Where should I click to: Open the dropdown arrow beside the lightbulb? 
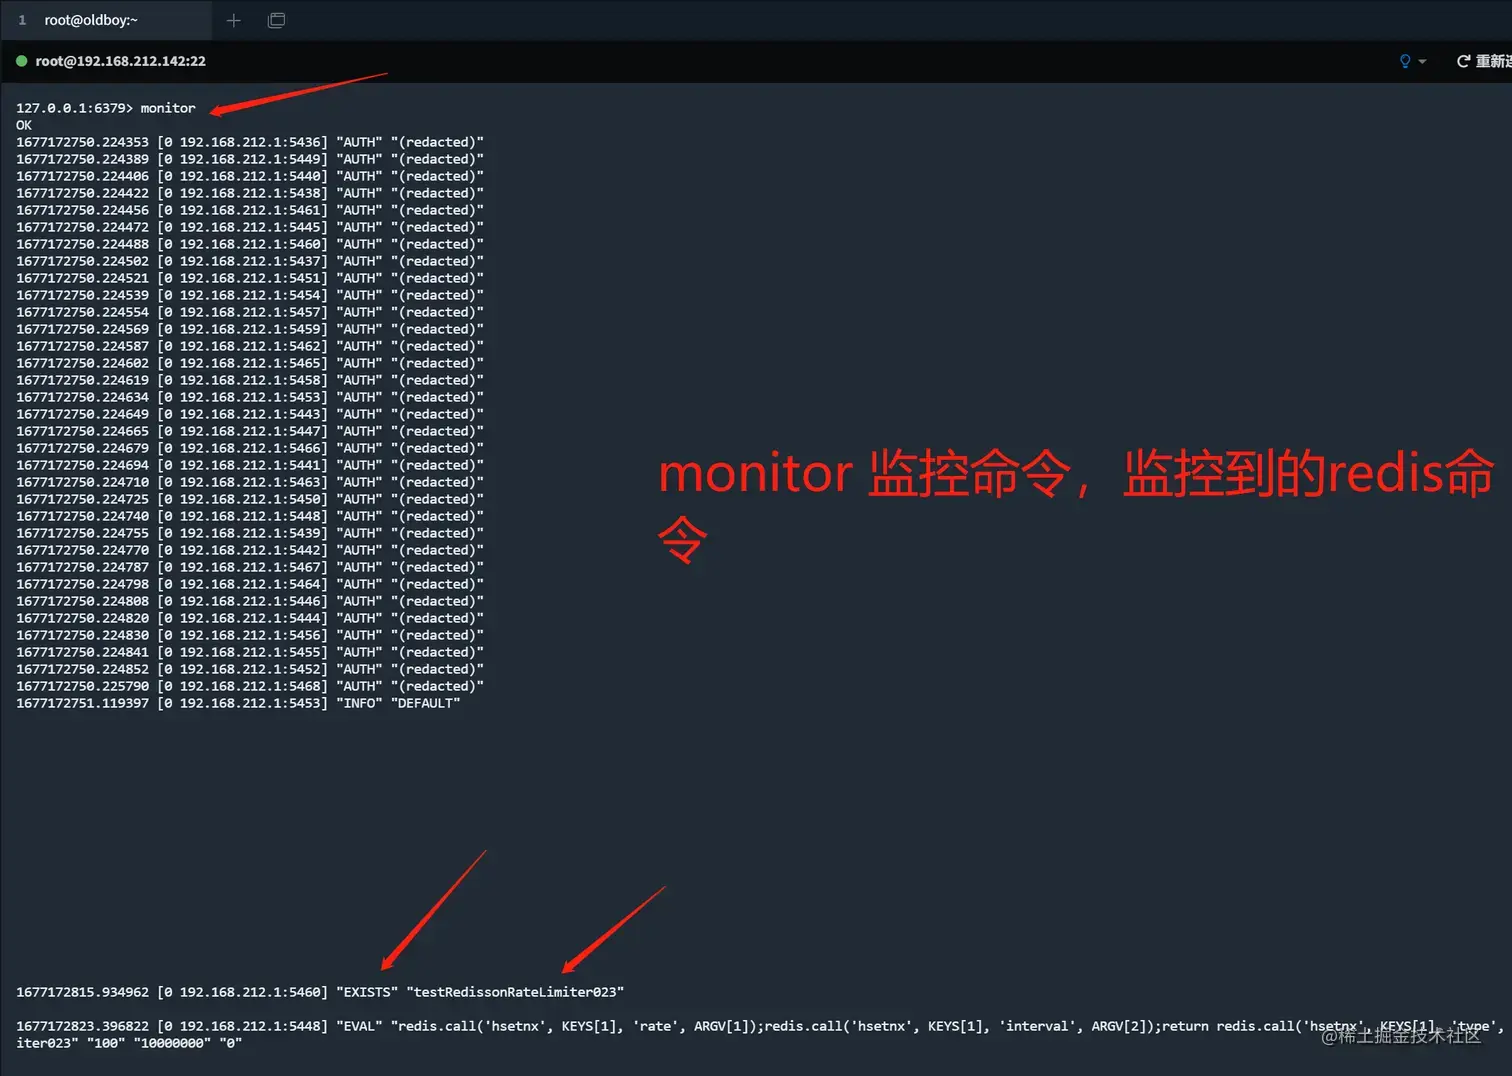coord(1420,62)
